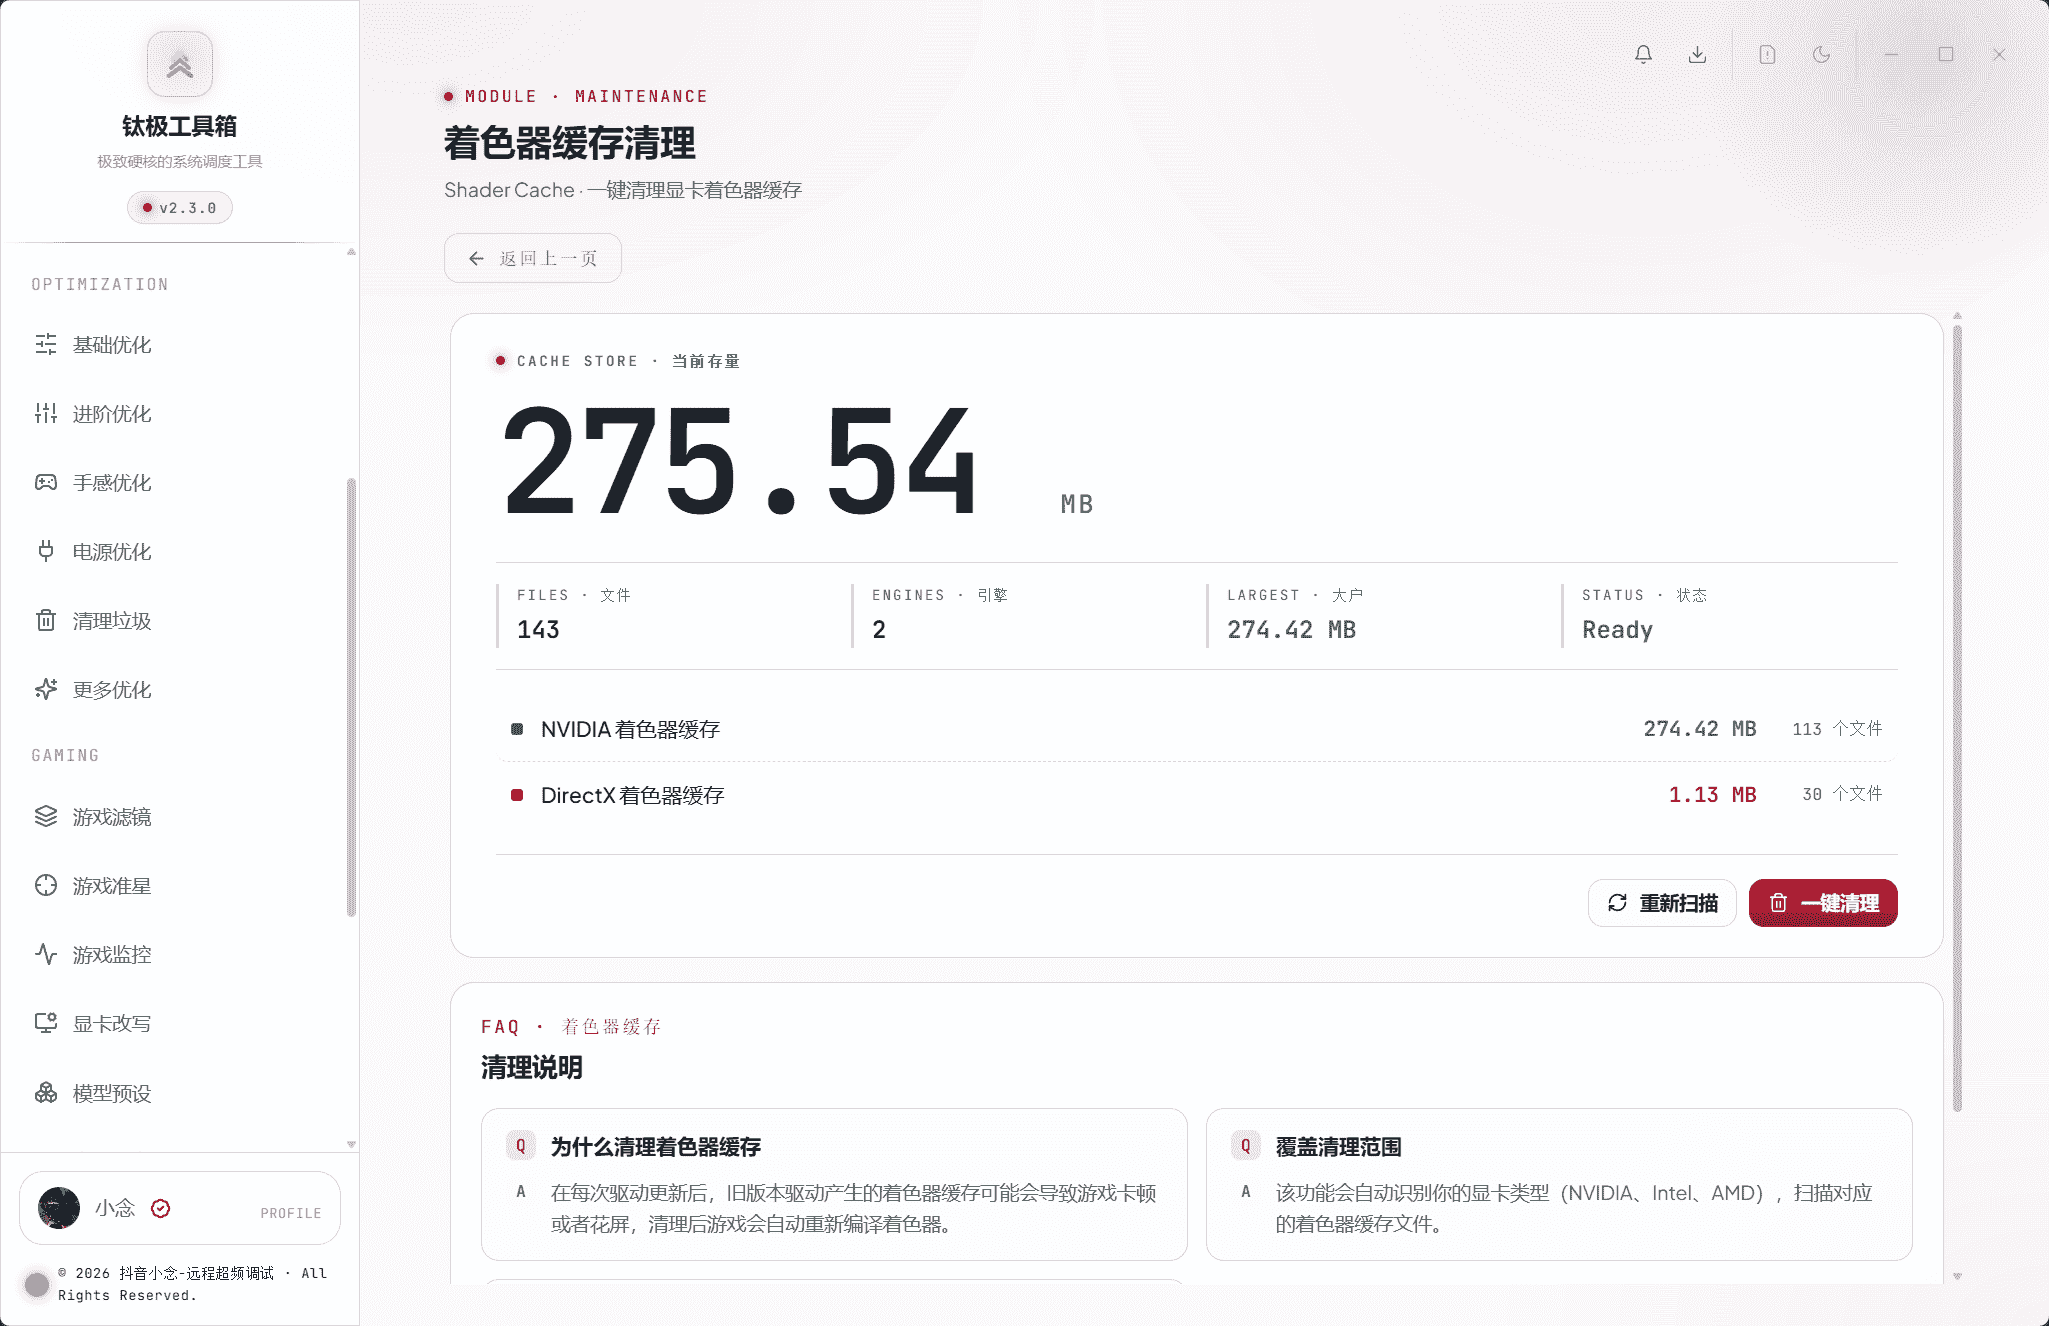The height and width of the screenshot is (1326, 2049).
Task: Click the 275.54 cache size figure
Action: pos(740,461)
